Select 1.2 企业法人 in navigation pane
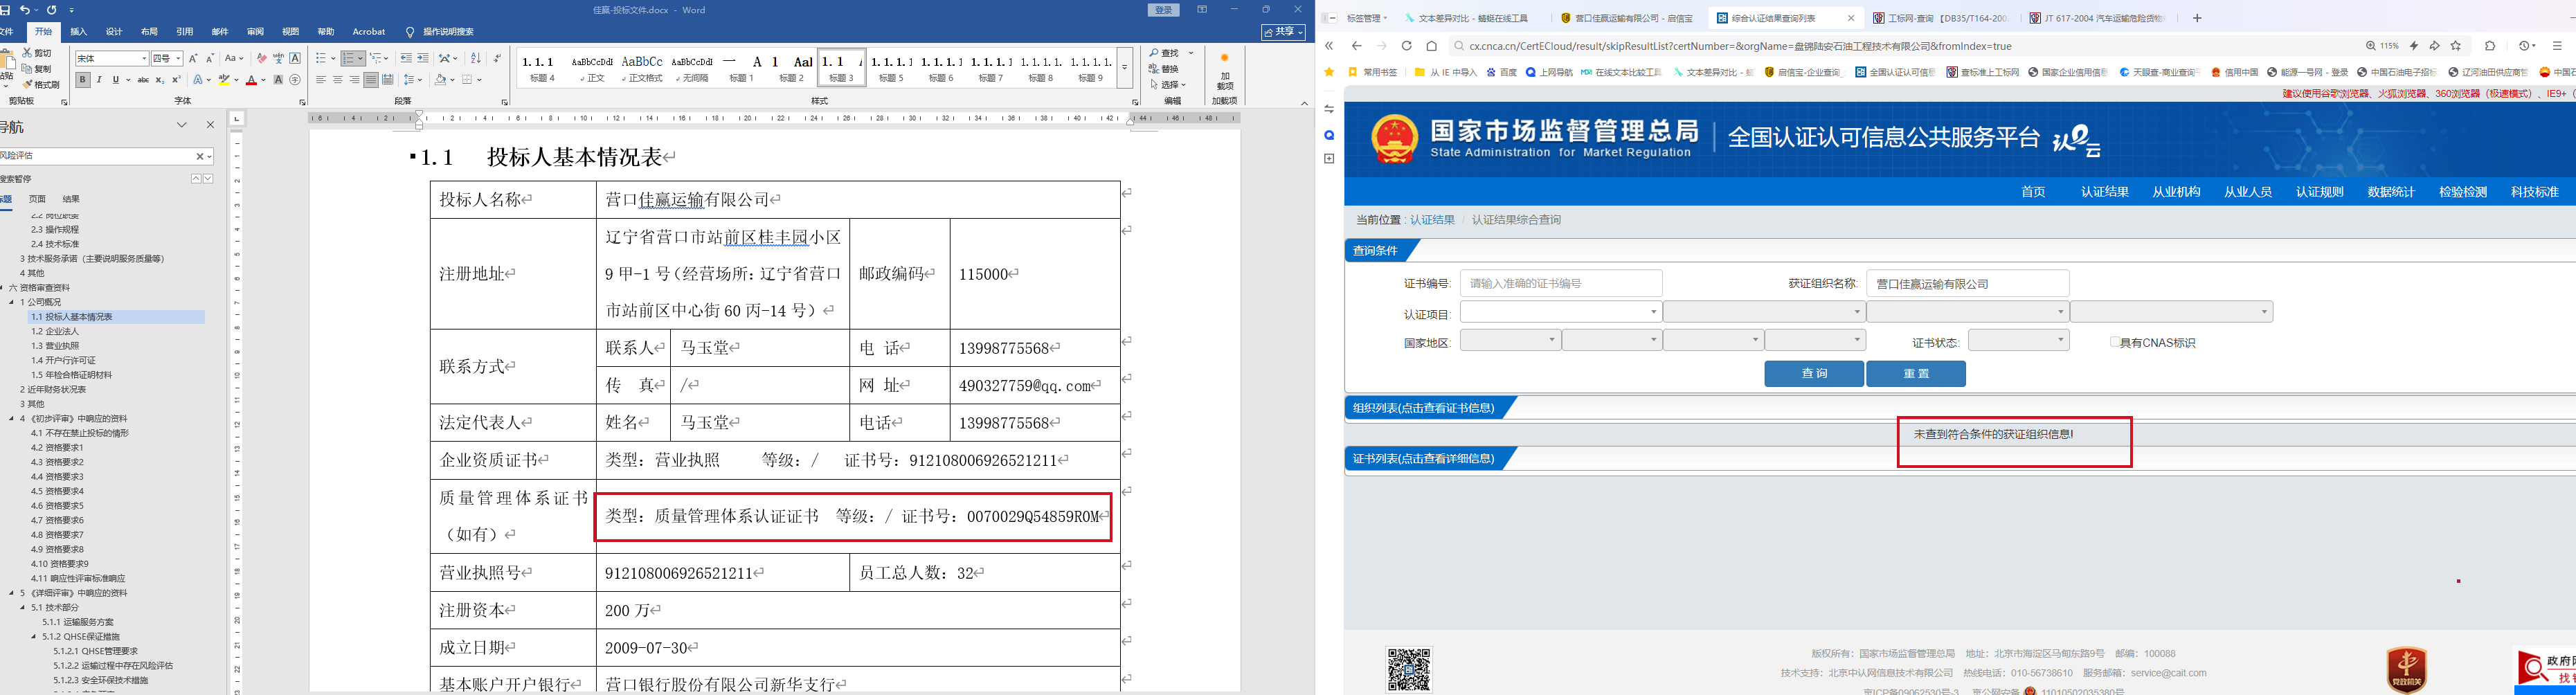The height and width of the screenshot is (695, 2576). coord(55,331)
